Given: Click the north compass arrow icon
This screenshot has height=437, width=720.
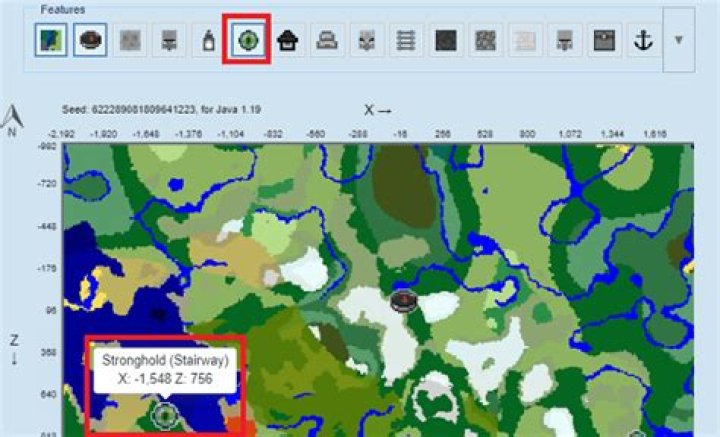Looking at the screenshot, I should tap(12, 121).
